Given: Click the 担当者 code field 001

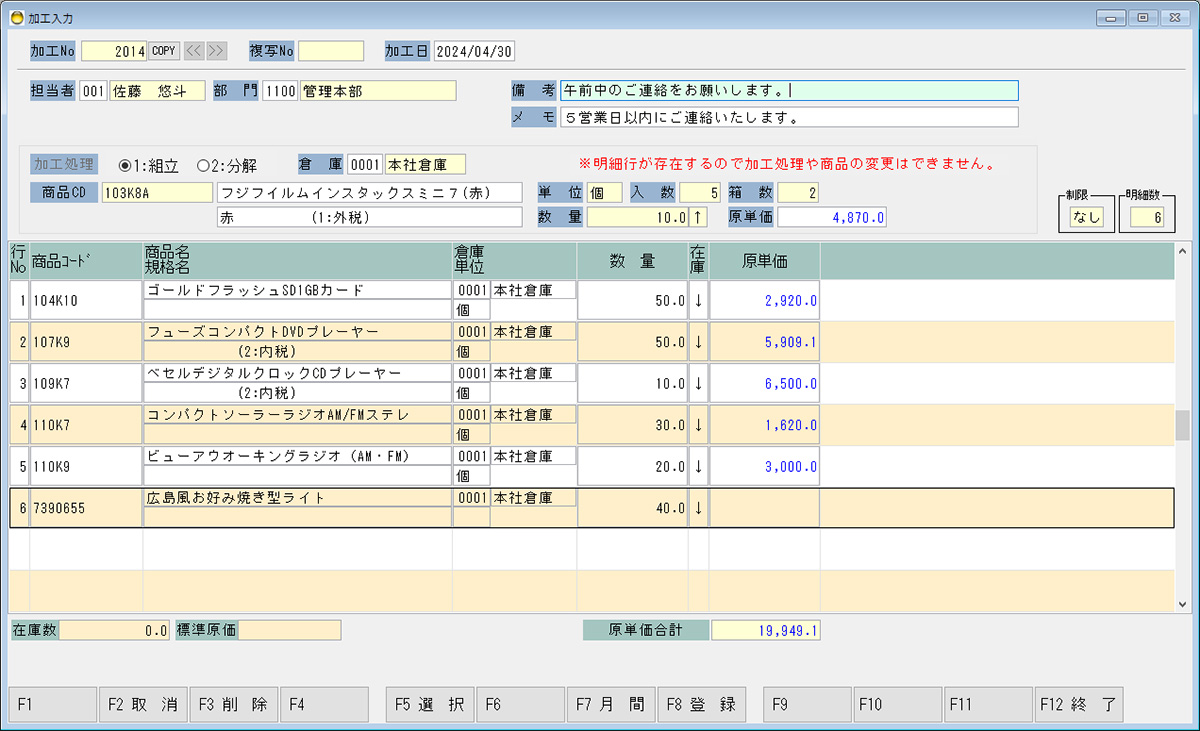Looking at the screenshot, I should coord(94,91).
